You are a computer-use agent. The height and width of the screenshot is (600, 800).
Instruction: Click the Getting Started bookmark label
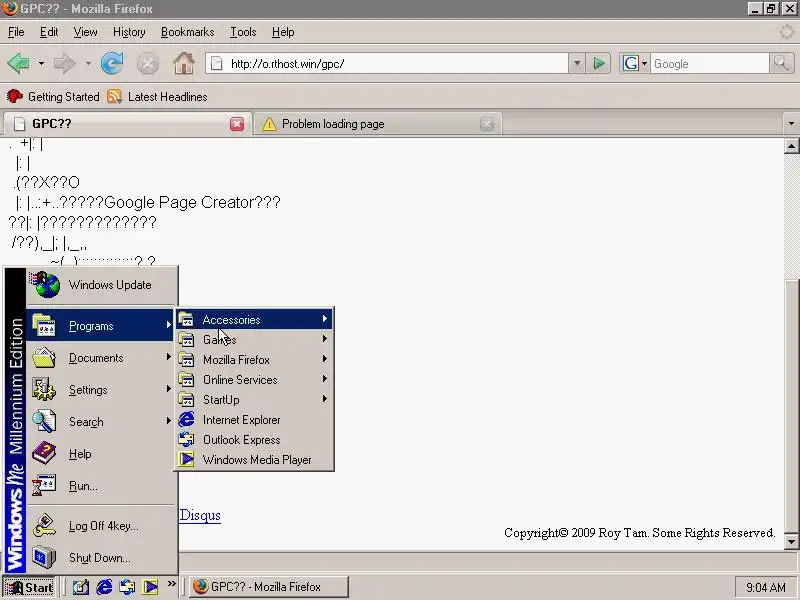pos(64,96)
